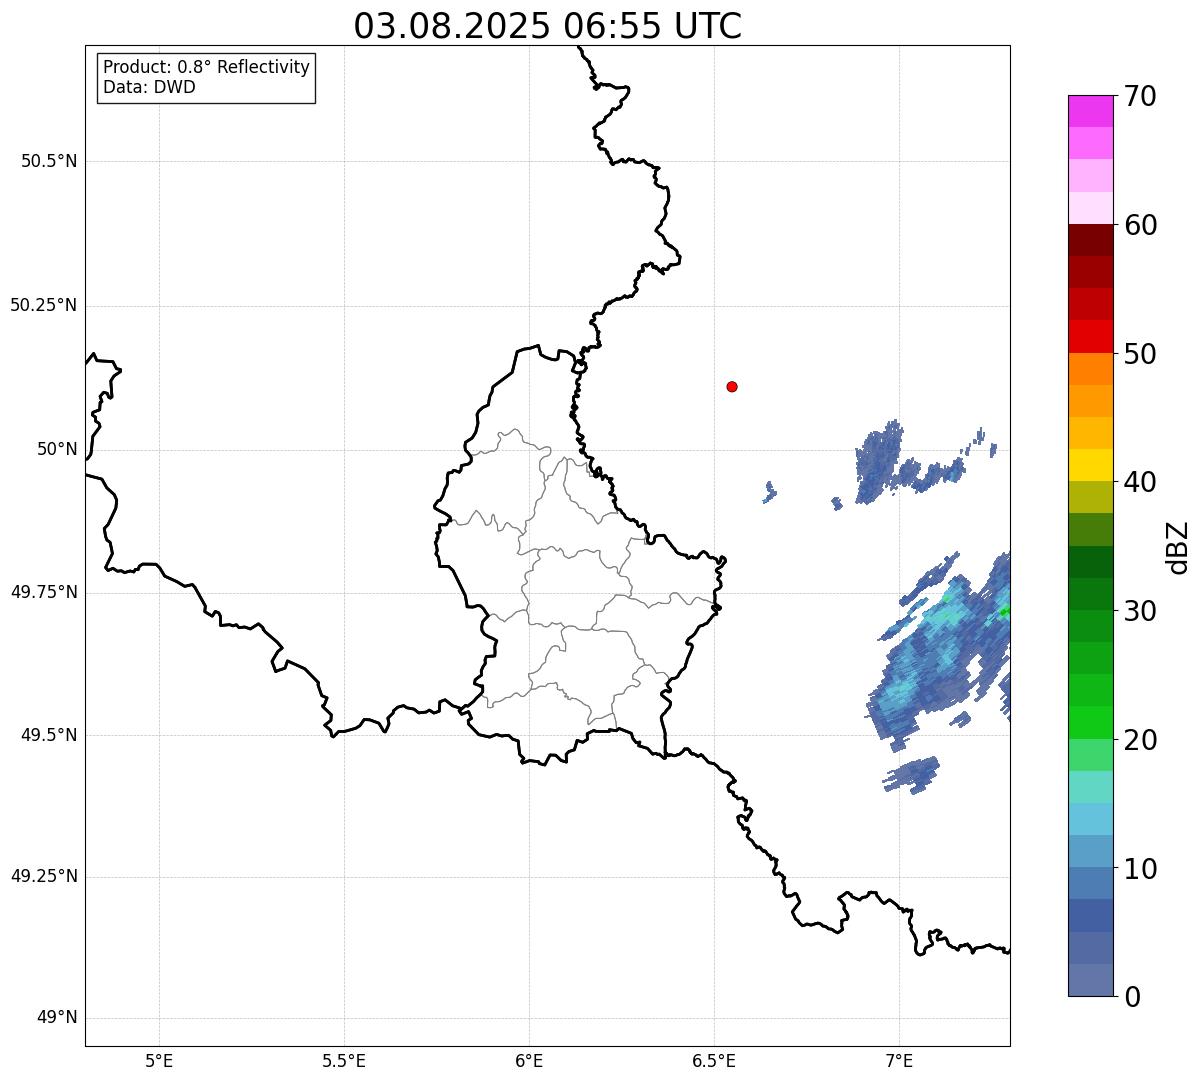Click the '50.5°N' latitude label
1202x1081 pixels.
click(49, 161)
